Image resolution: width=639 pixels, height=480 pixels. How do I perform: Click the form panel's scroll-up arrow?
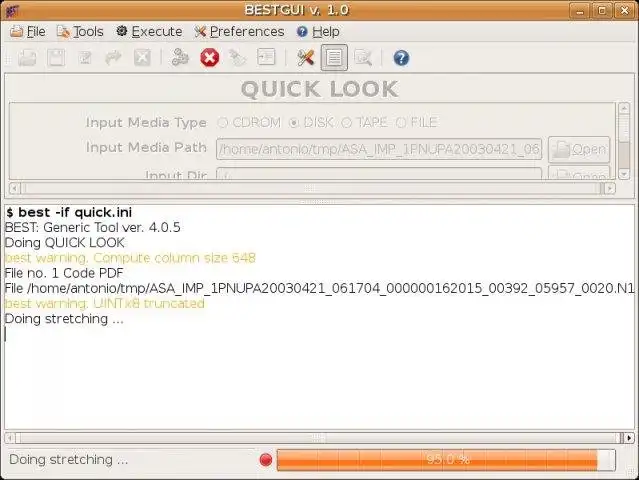coord(624,108)
